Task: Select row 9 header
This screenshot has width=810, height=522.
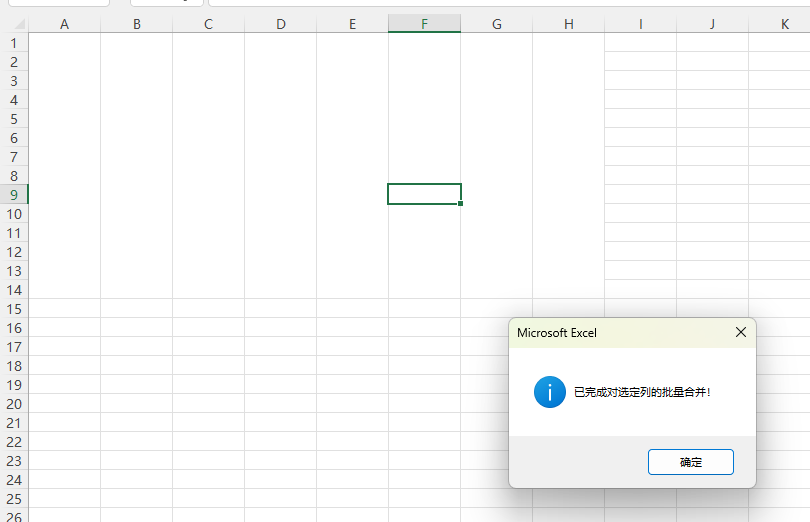Action: coord(14,194)
